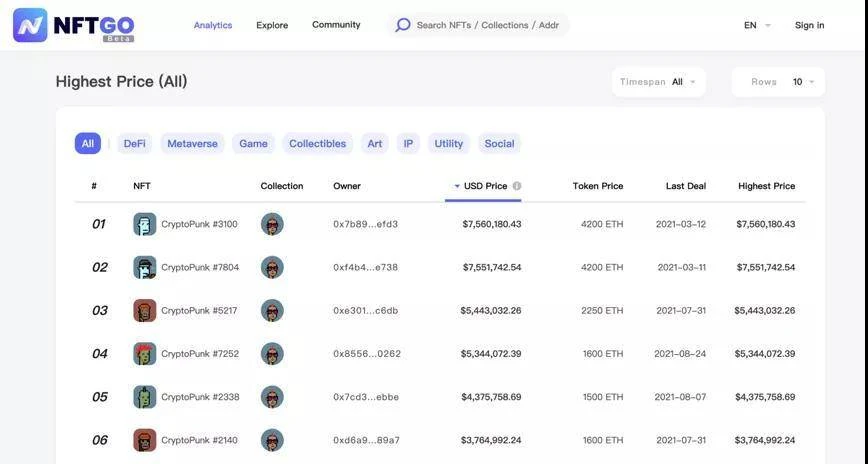The image size is (868, 464).
Task: Open CryptoPunk #2338 avatar image
Action: click(144, 397)
